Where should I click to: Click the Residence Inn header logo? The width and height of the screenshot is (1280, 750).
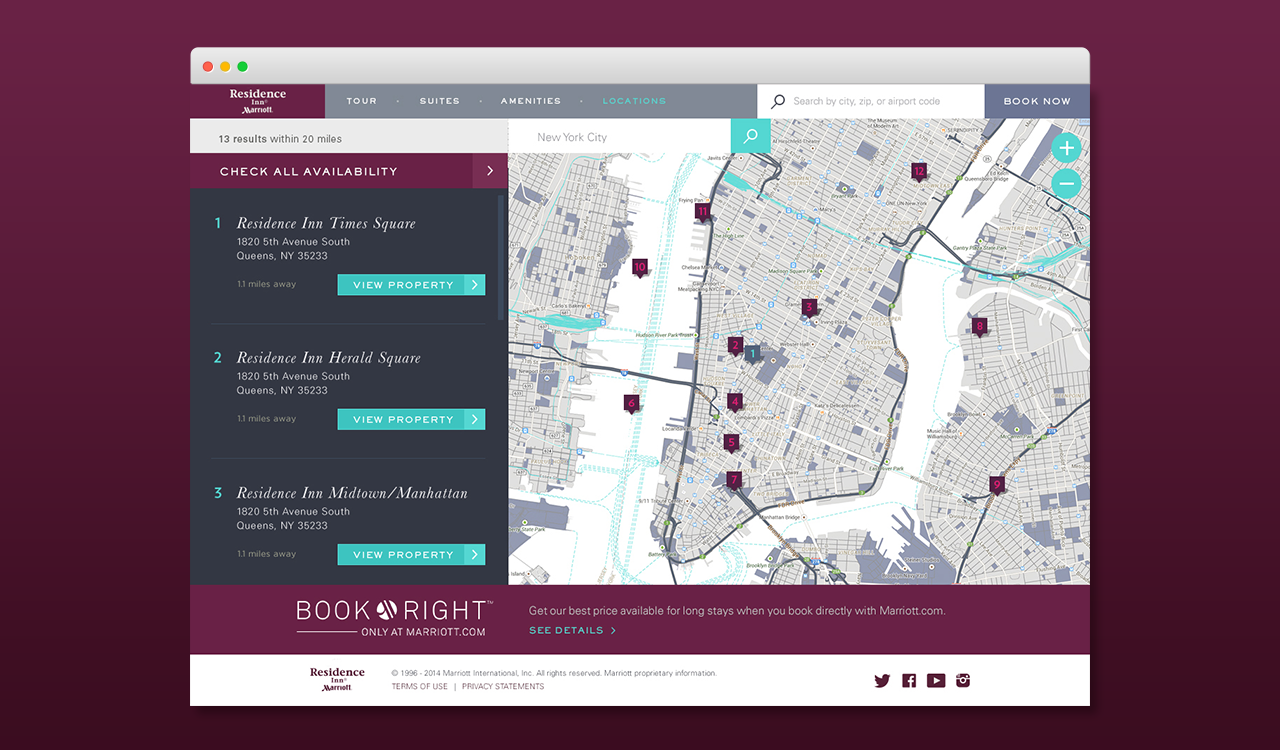point(258,101)
